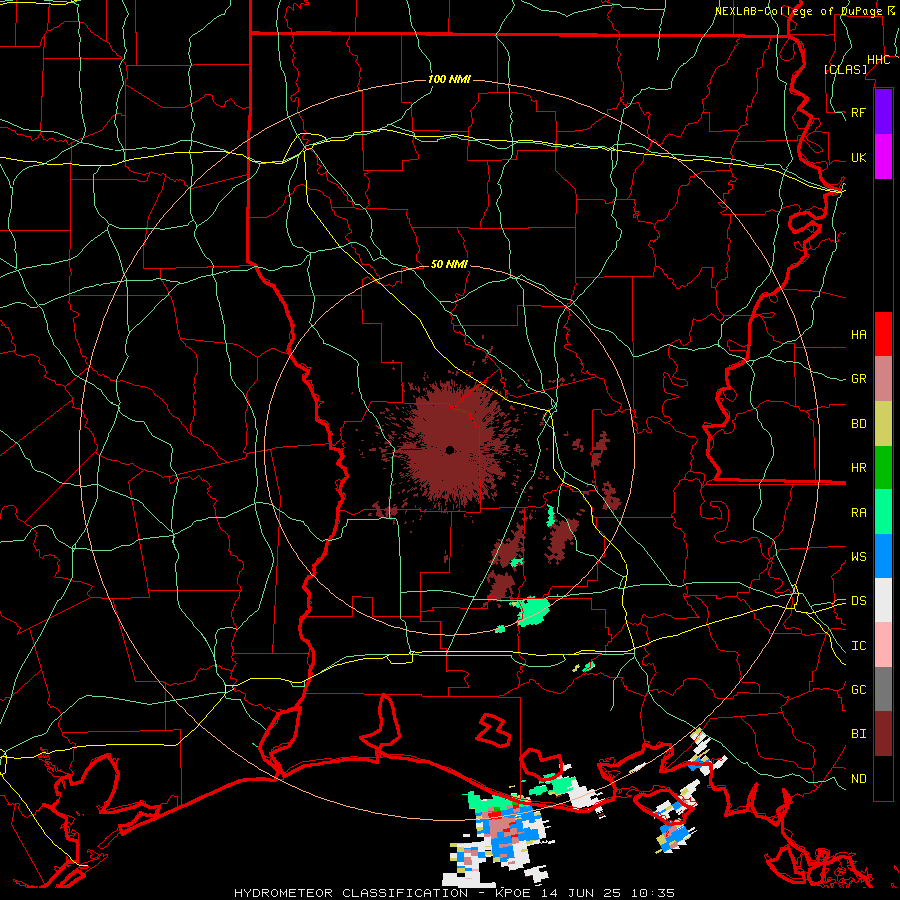This screenshot has height=900, width=900.
Task: Click the IC light pink legend swatch
Action: [x=883, y=645]
